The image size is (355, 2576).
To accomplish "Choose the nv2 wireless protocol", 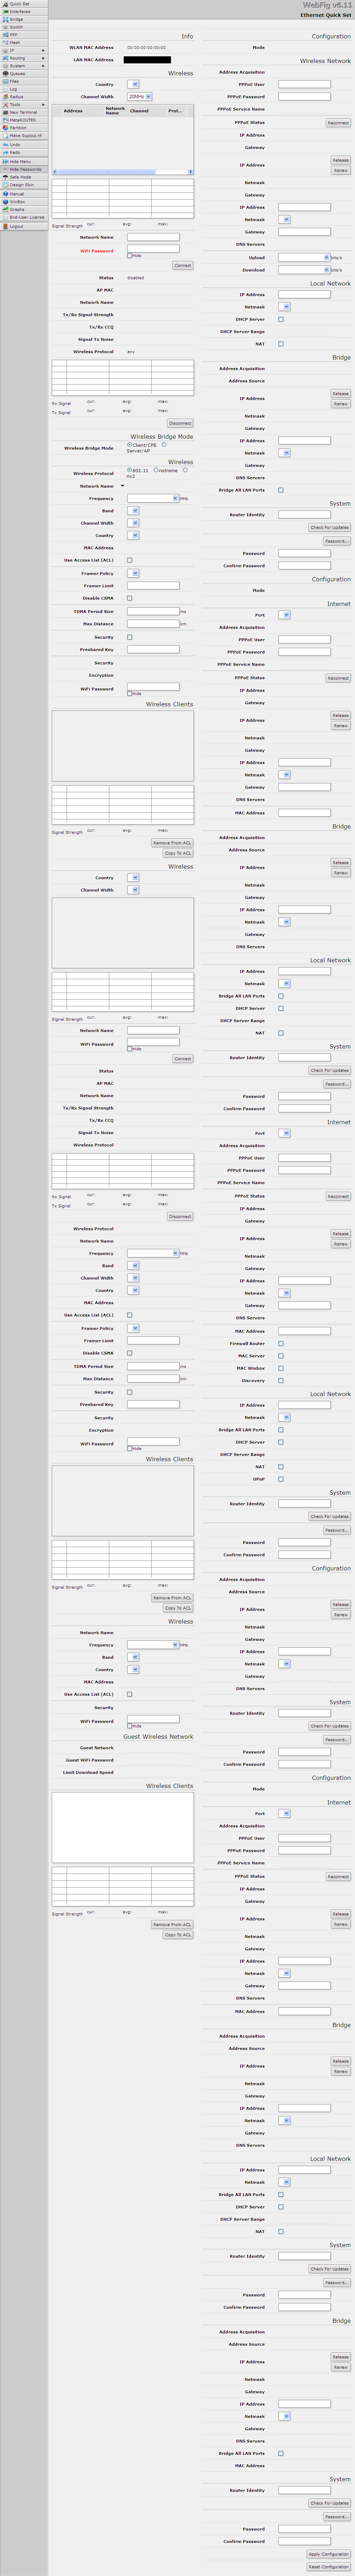I will click(185, 470).
